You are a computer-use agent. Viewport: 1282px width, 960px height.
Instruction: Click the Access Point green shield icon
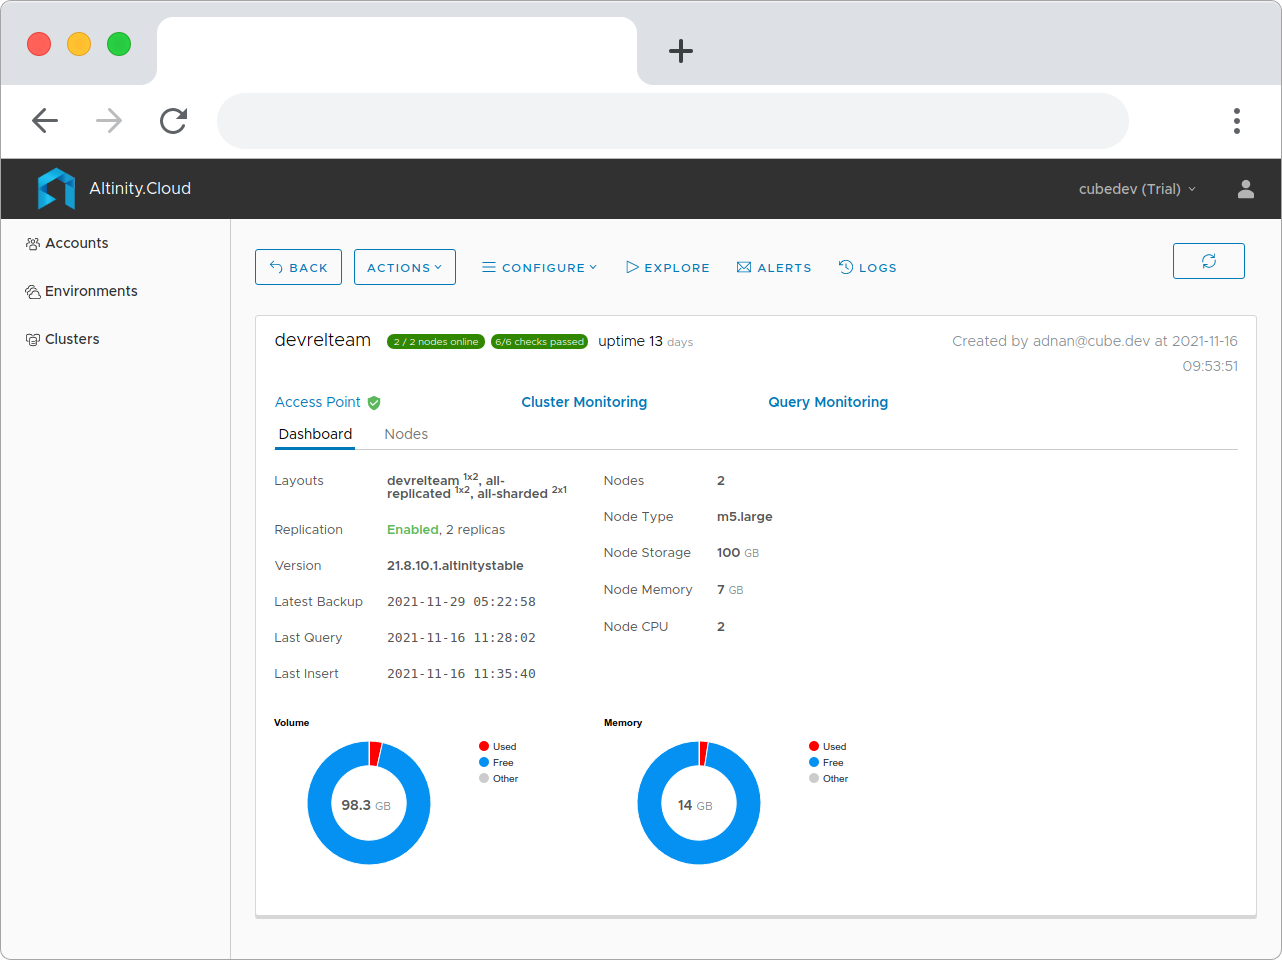pos(374,403)
